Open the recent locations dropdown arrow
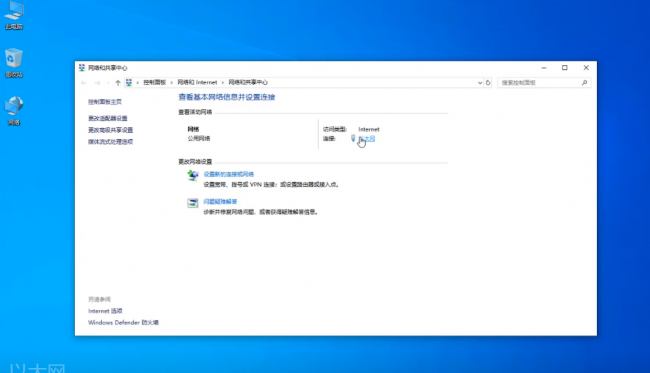Image resolution: width=650 pixels, height=373 pixels. point(108,83)
